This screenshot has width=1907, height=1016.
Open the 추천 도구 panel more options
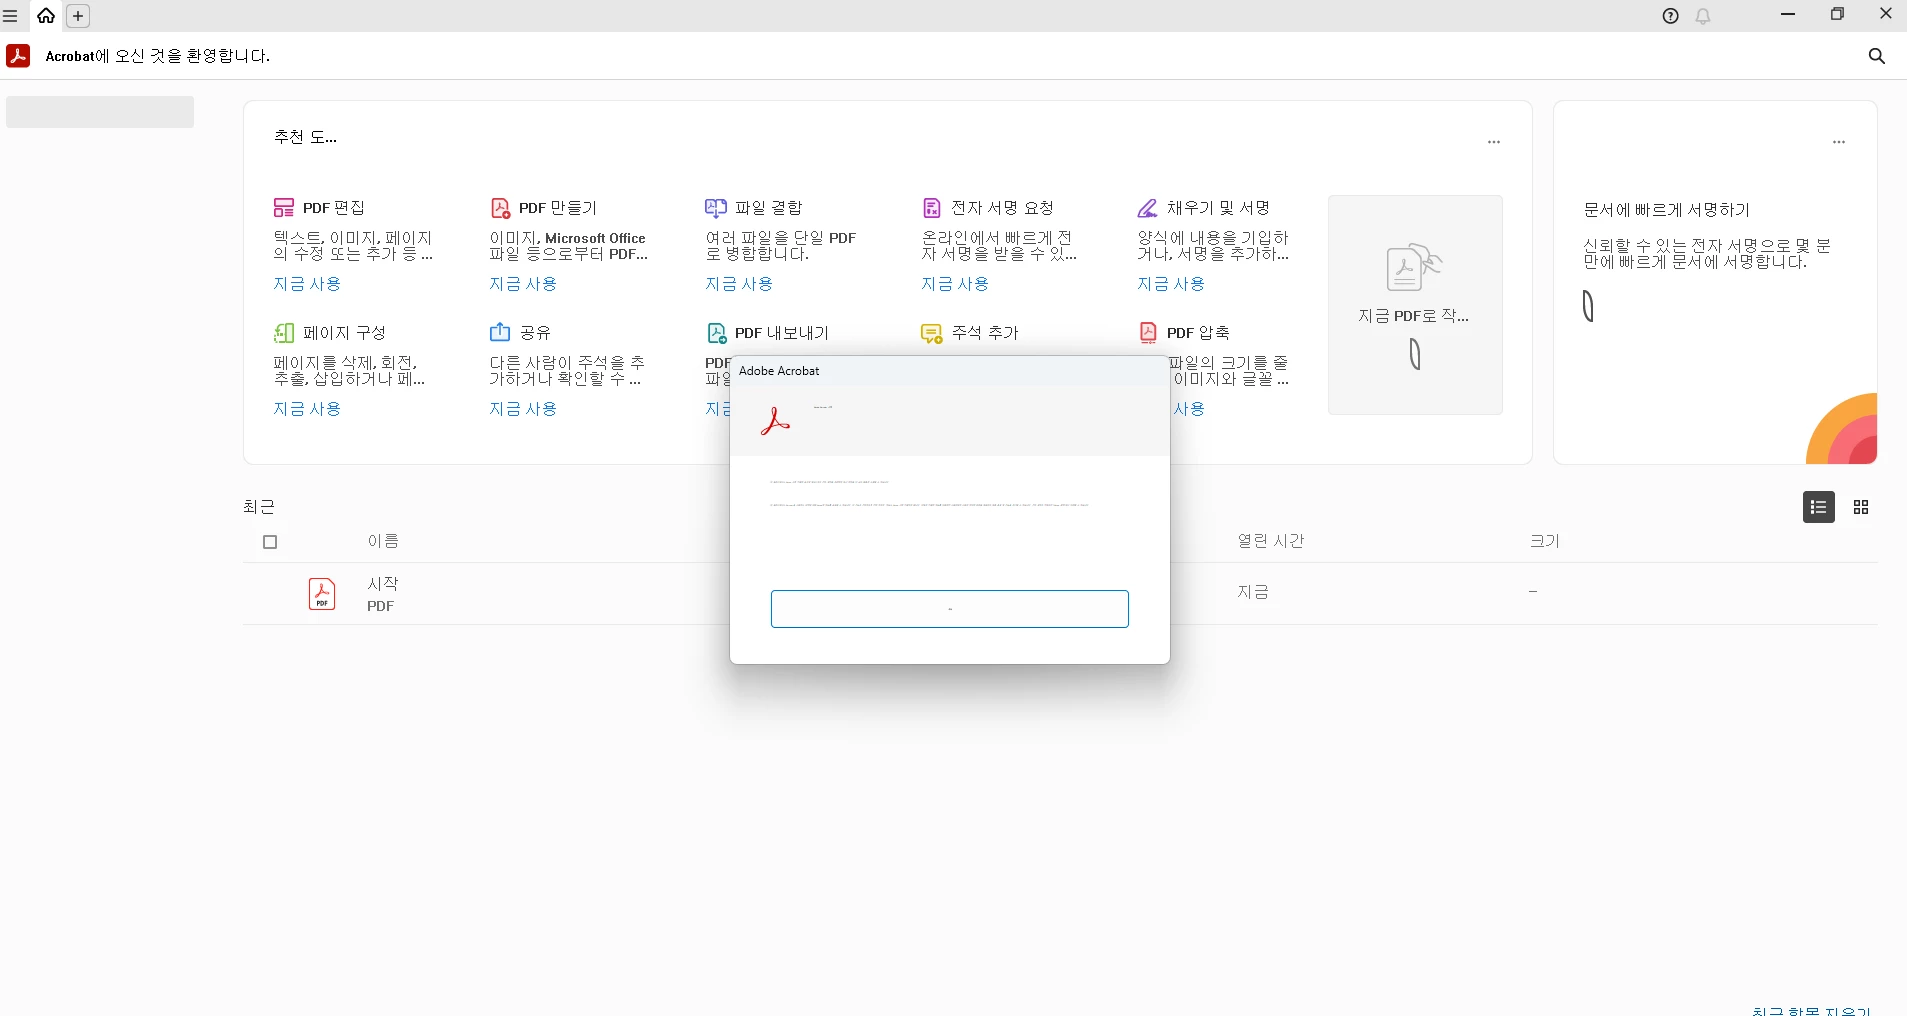[1494, 142]
